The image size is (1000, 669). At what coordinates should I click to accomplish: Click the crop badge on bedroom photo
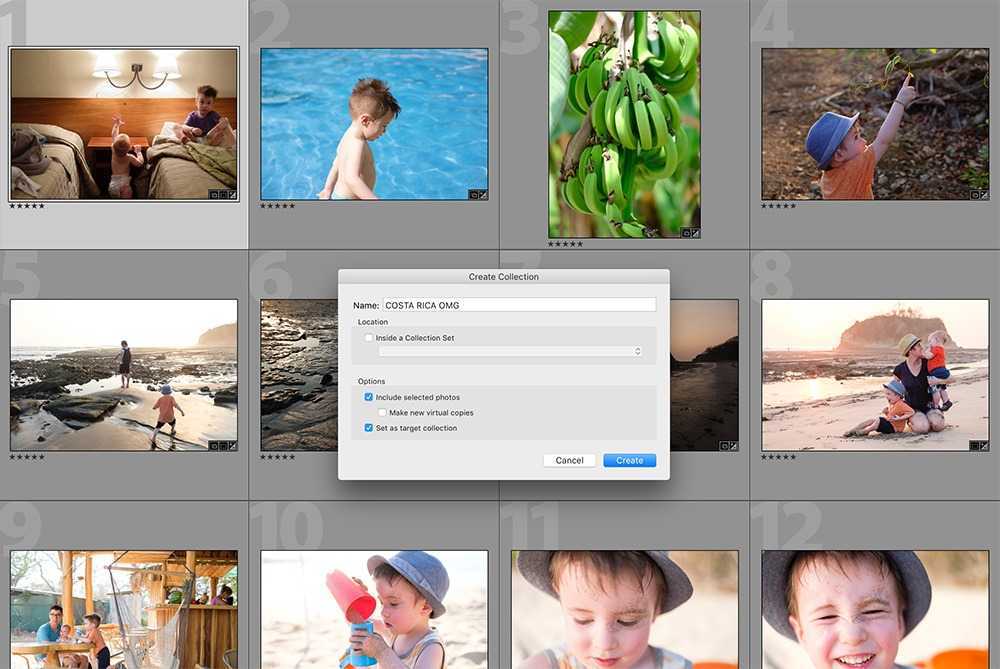[x=222, y=195]
